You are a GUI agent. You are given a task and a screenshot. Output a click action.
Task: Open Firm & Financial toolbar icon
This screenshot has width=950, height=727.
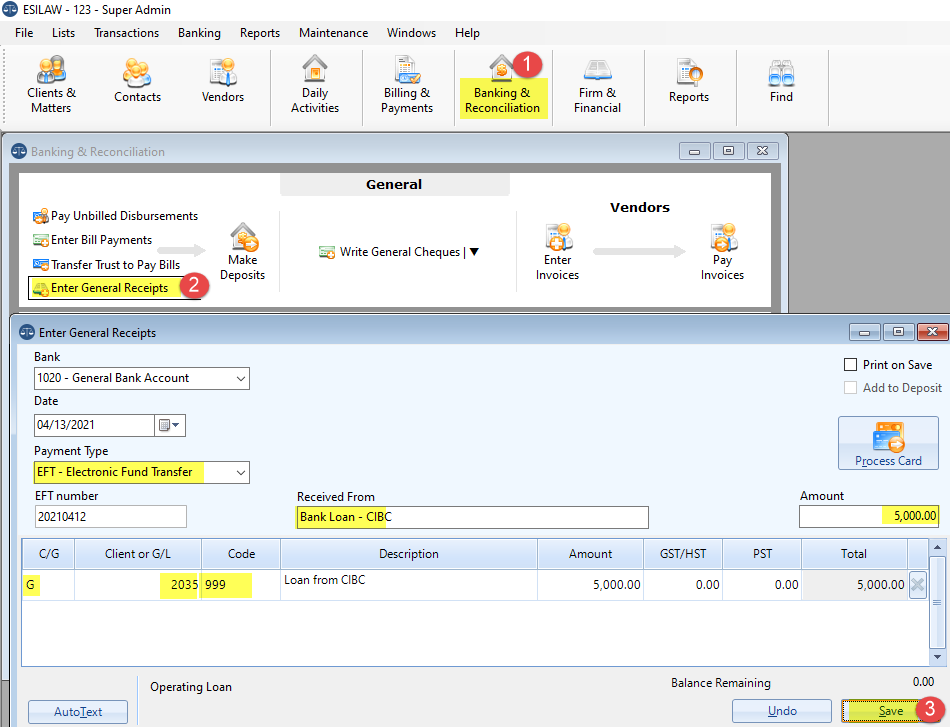pyautogui.click(x=597, y=85)
